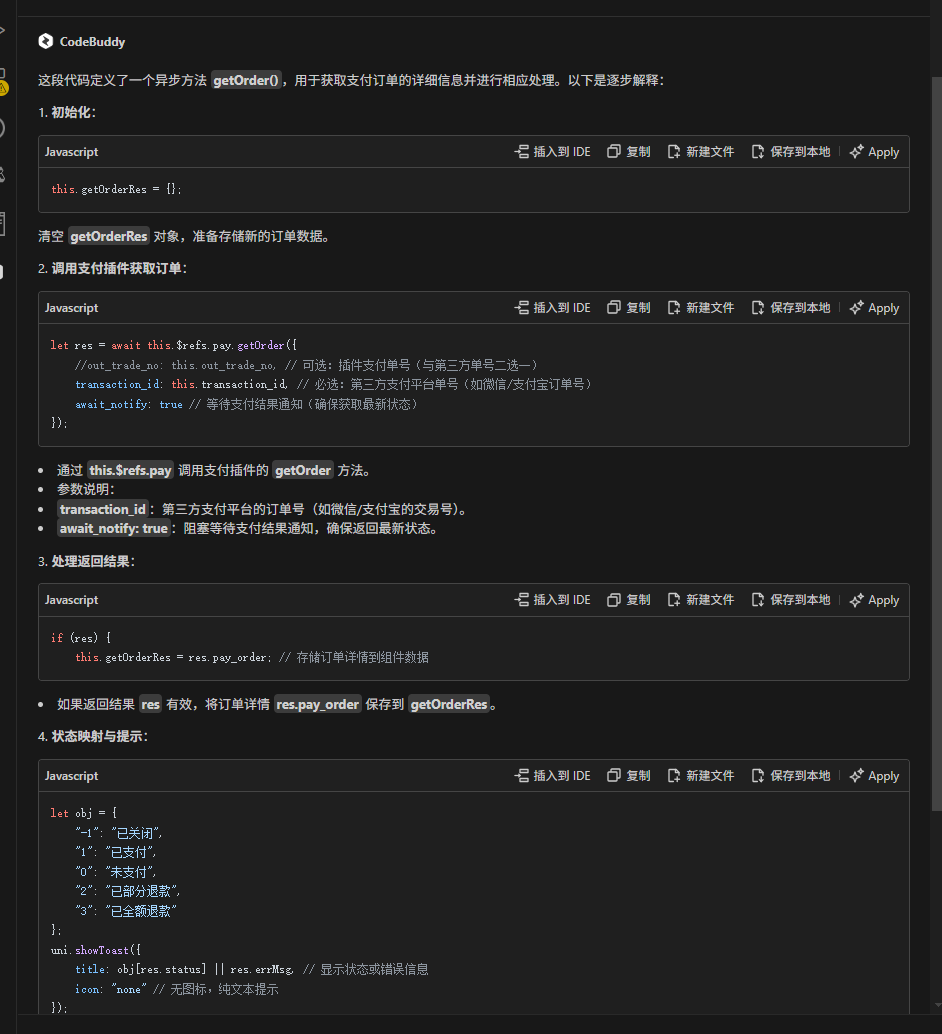Copy the 'this.getOrderRes = {}' code block
Viewport: 942px width, 1034px height.
coord(629,152)
